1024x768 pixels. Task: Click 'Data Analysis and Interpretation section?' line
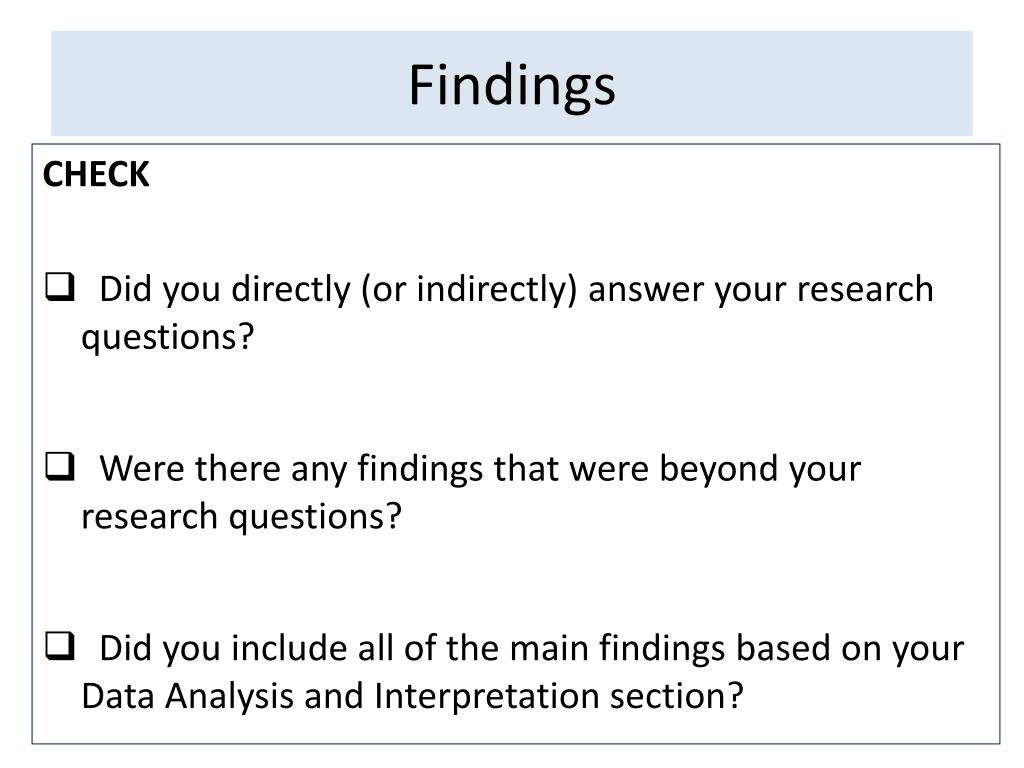pos(412,696)
